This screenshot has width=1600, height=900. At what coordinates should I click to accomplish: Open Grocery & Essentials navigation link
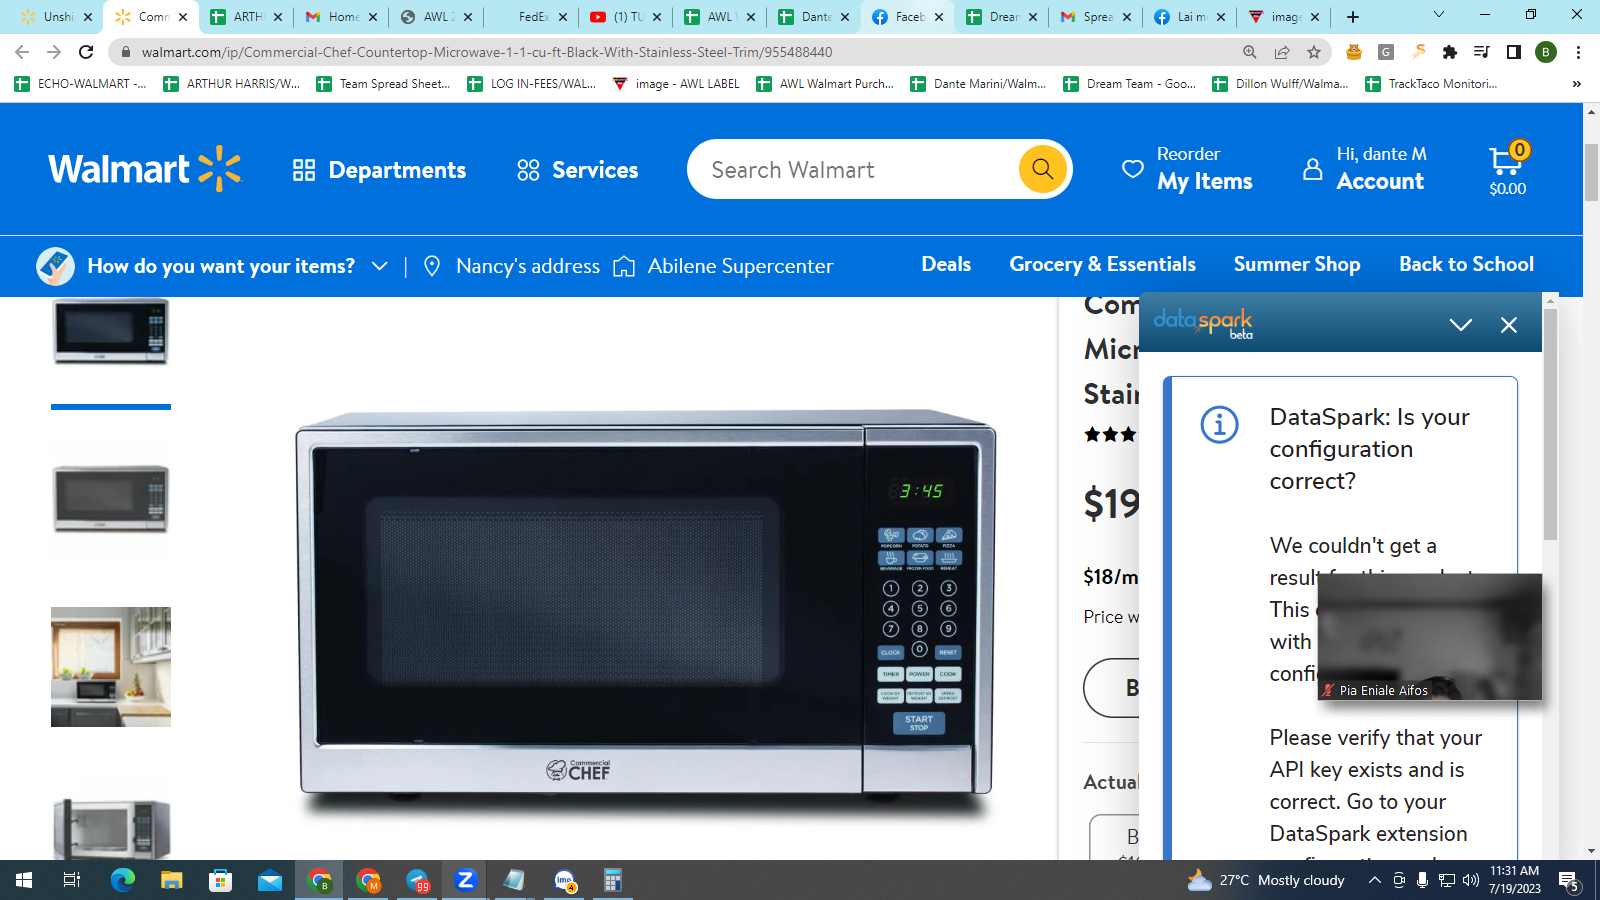[x=1102, y=264]
